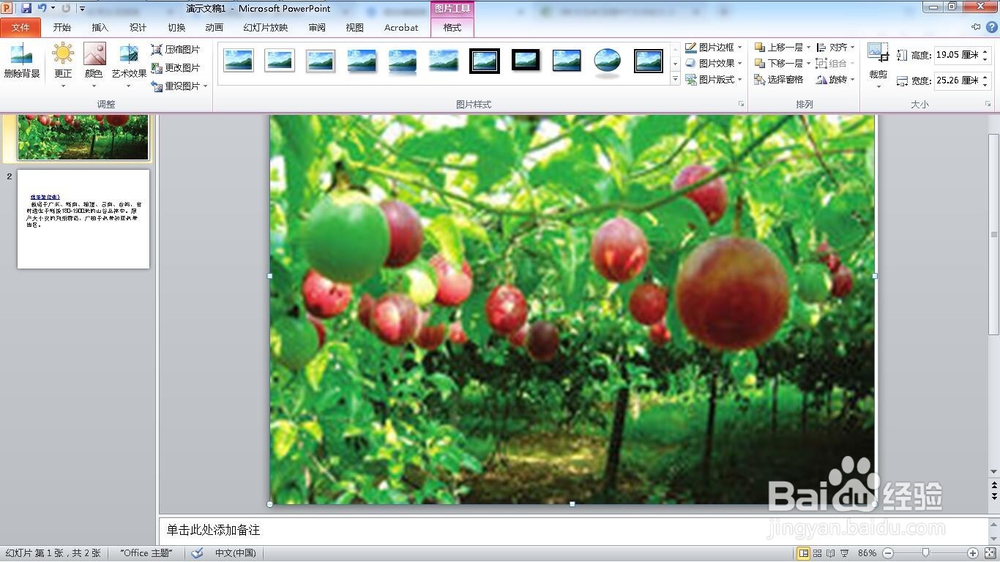Viewport: 1000px width, 562px height.
Task: Minimize the ribbon using the arrow icon
Action: pyautogui.click(x=976, y=27)
